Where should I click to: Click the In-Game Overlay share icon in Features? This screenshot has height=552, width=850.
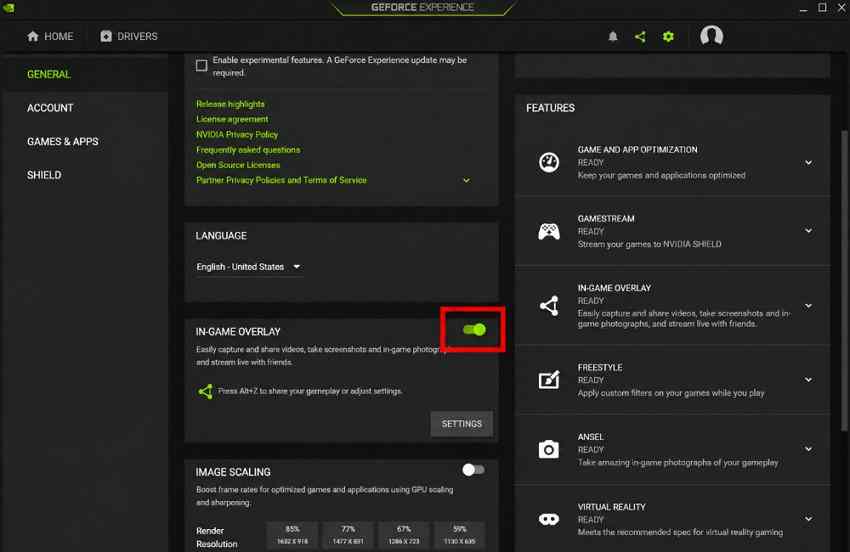pos(549,306)
